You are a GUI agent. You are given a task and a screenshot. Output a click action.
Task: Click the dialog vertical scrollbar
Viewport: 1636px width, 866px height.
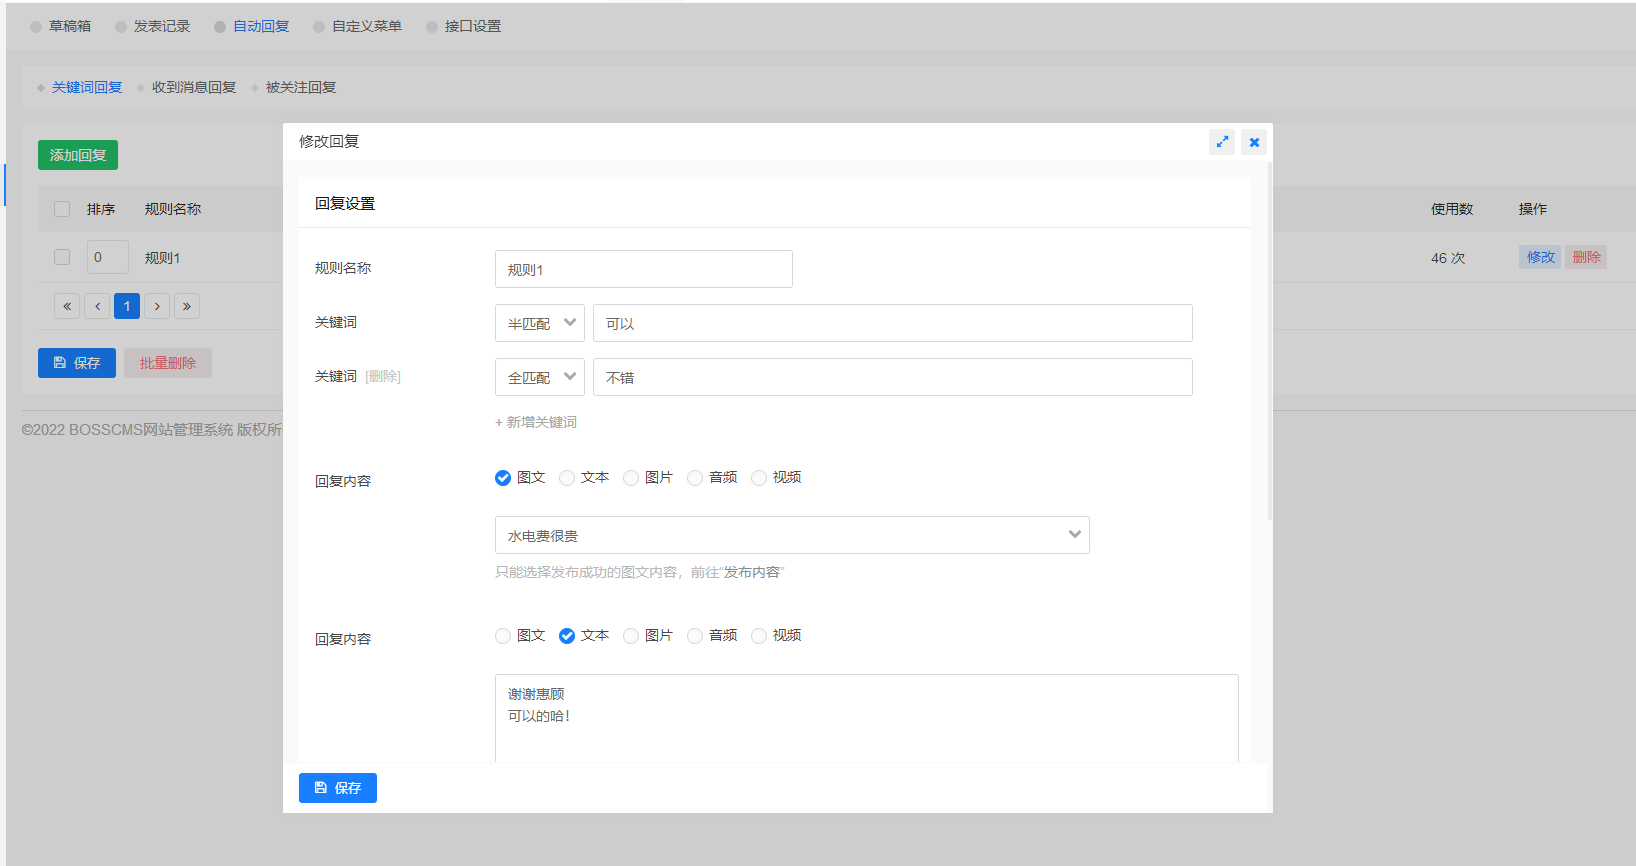1269,340
